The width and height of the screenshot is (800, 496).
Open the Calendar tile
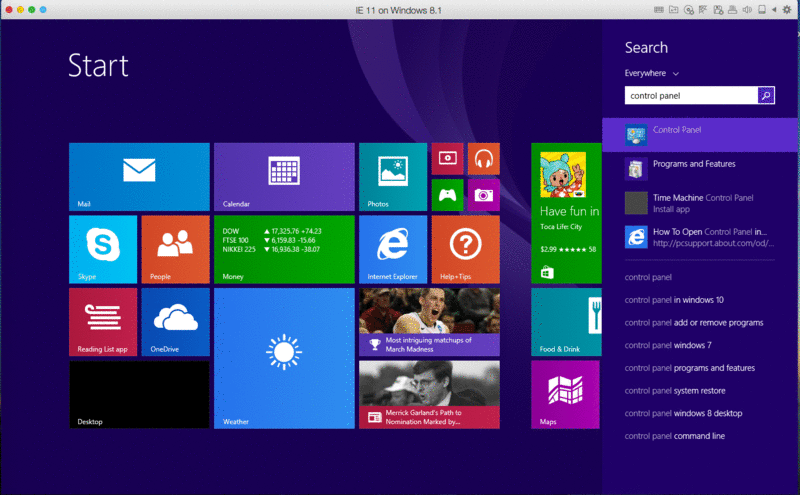click(284, 176)
